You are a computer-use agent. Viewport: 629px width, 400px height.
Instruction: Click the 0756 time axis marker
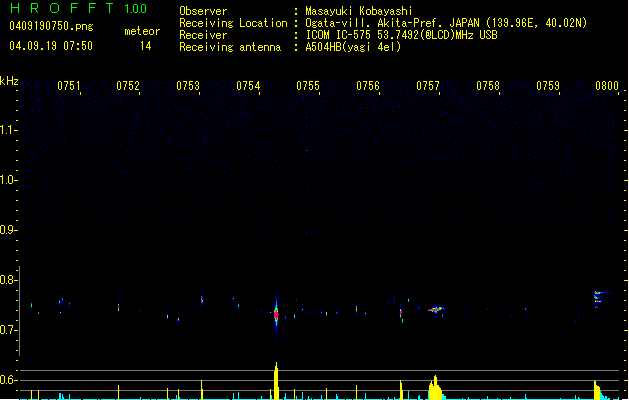click(368, 86)
